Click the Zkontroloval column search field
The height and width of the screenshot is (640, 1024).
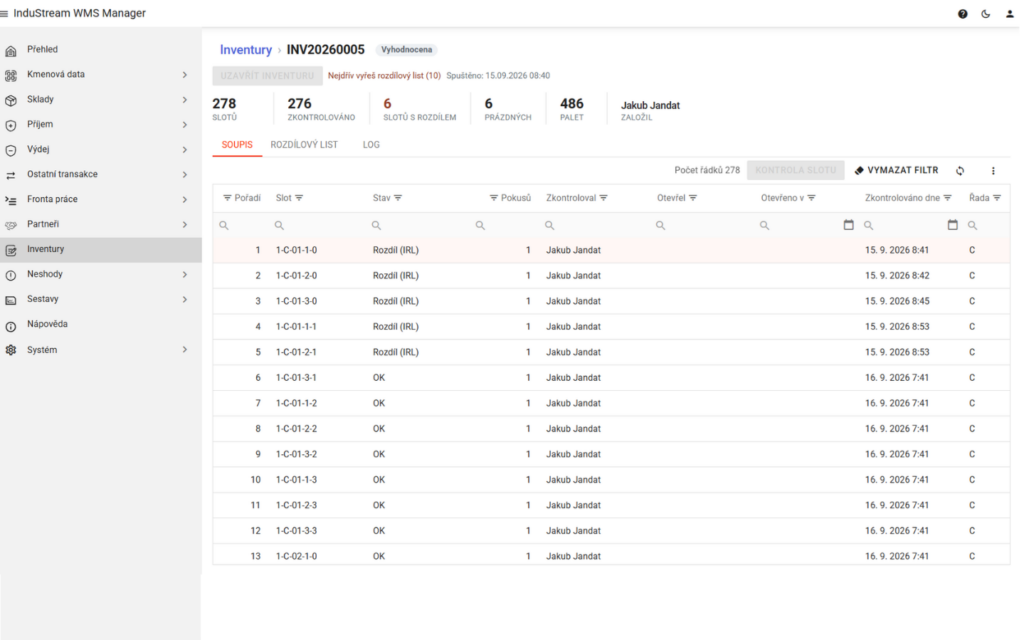click(596, 225)
